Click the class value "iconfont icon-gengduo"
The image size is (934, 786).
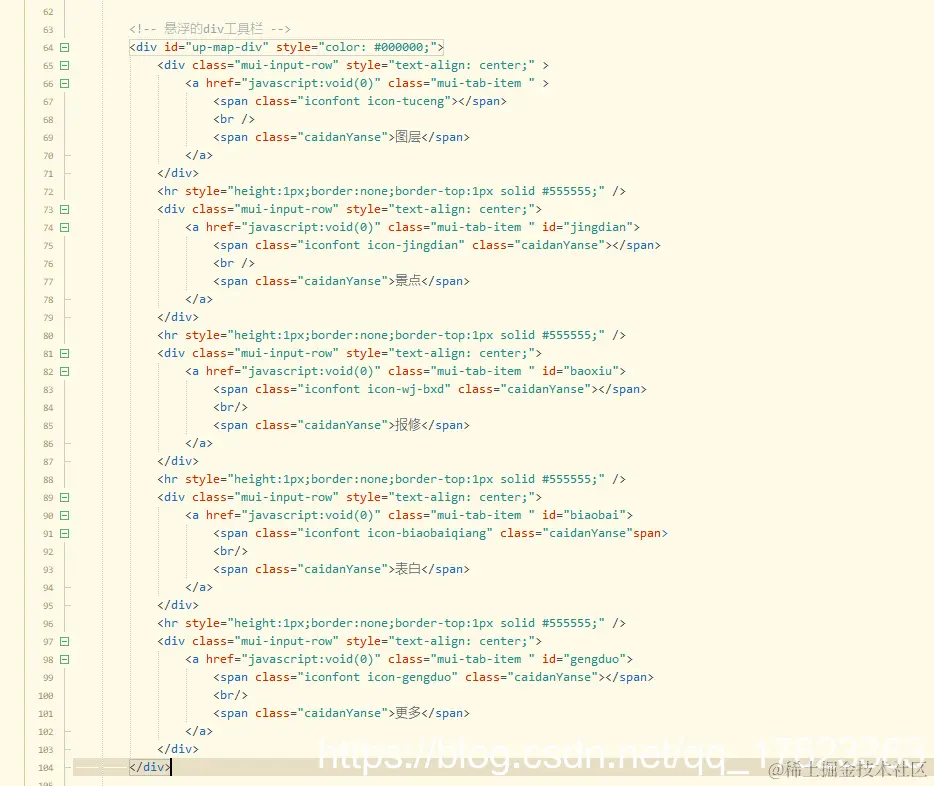378,678
